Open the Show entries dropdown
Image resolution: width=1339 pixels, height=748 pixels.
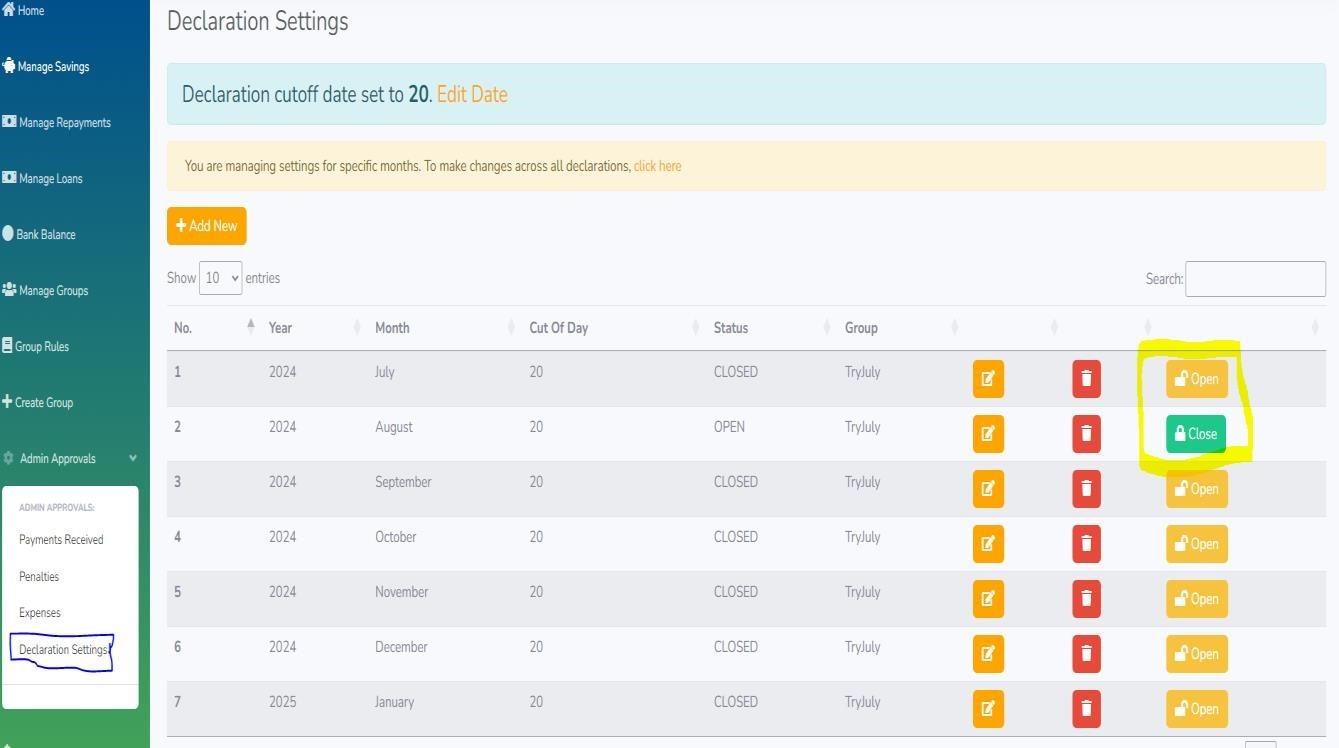[x=220, y=278]
